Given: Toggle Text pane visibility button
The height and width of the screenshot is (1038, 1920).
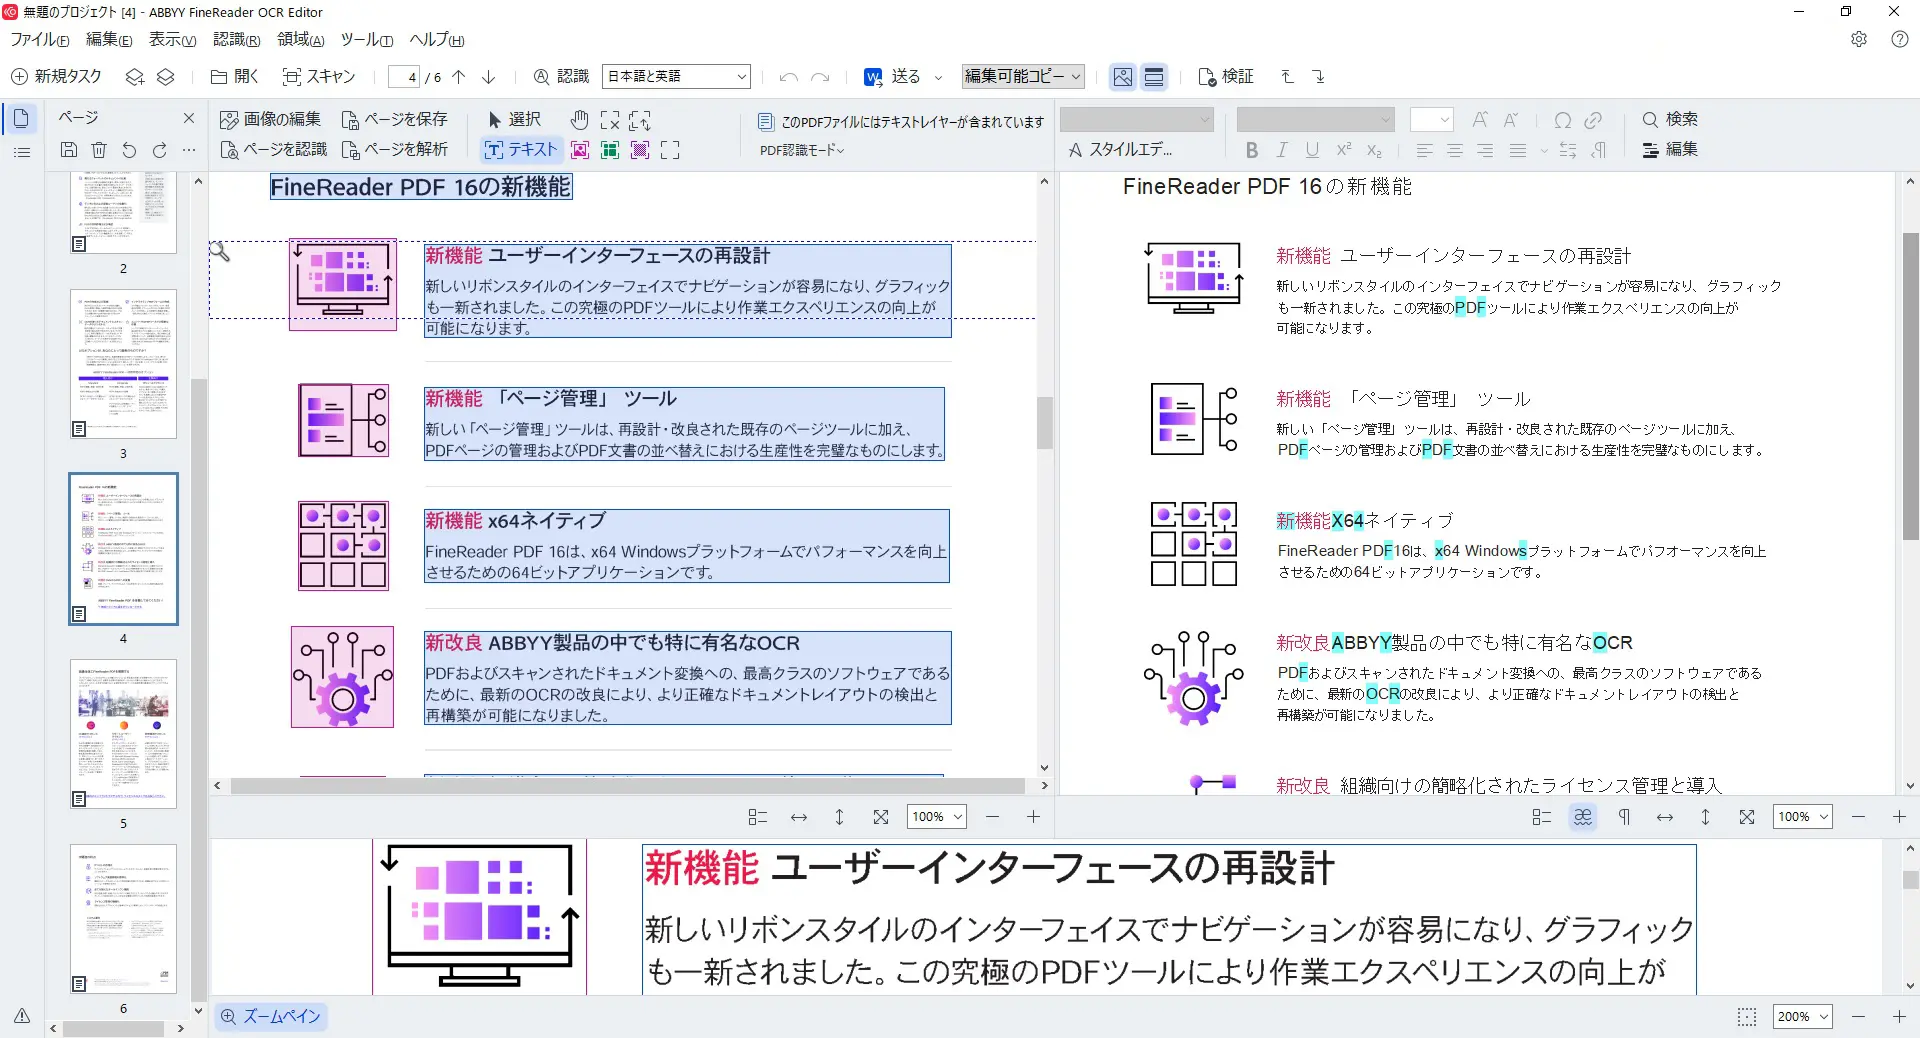Looking at the screenshot, I should point(1154,77).
